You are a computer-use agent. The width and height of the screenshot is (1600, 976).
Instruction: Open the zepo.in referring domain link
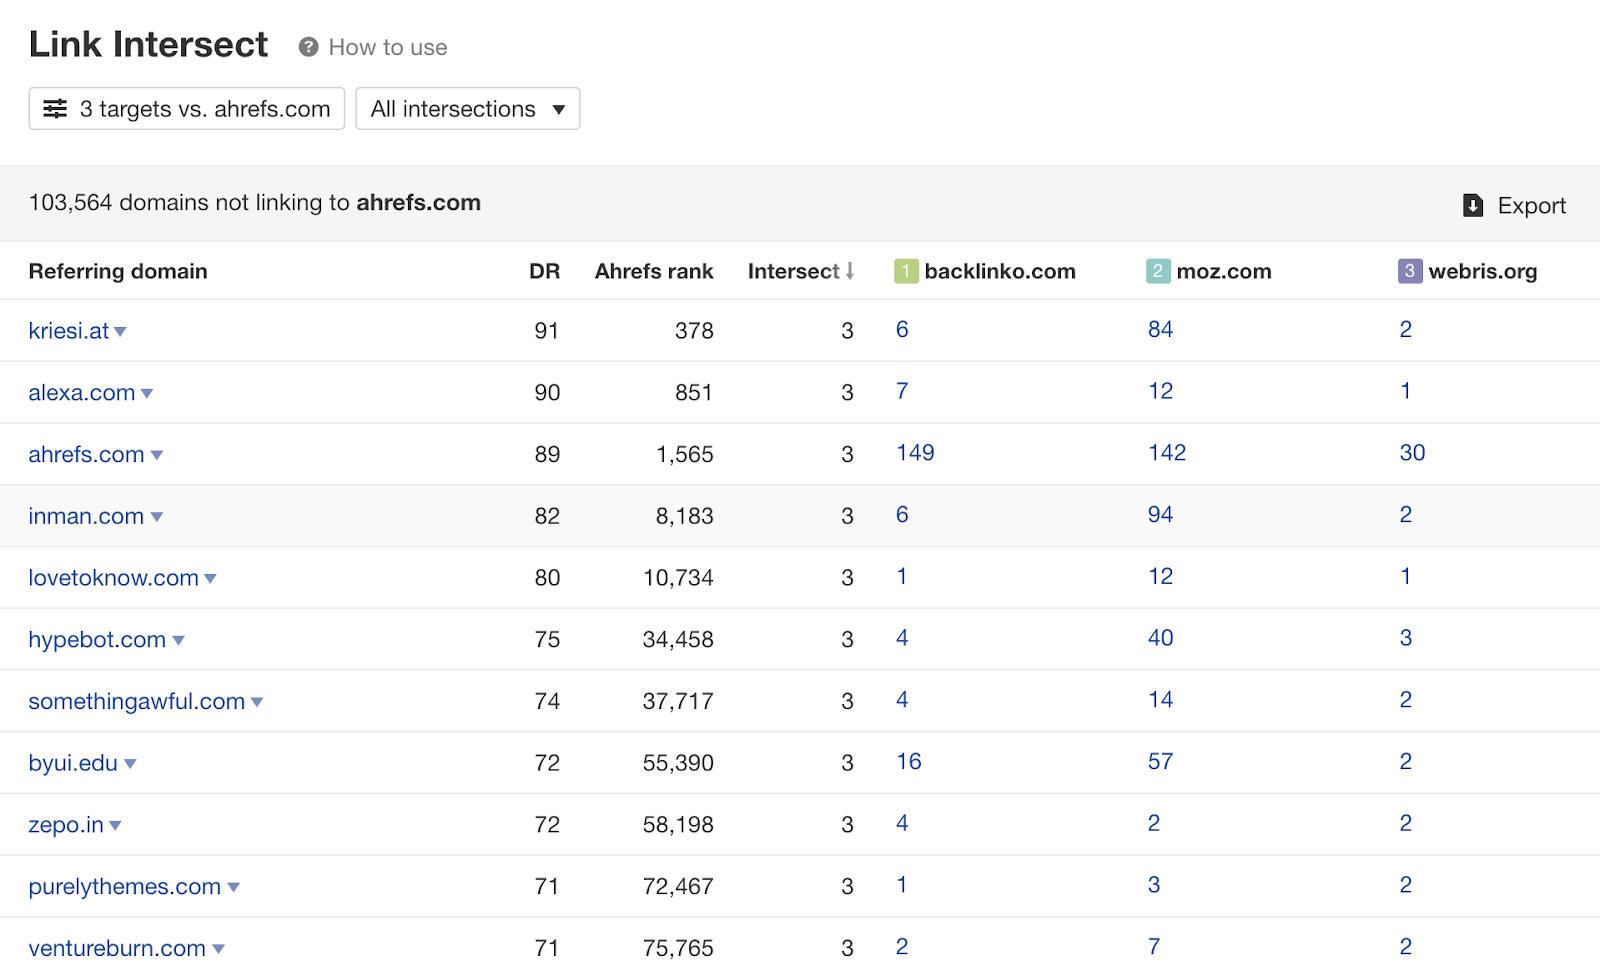pos(66,825)
